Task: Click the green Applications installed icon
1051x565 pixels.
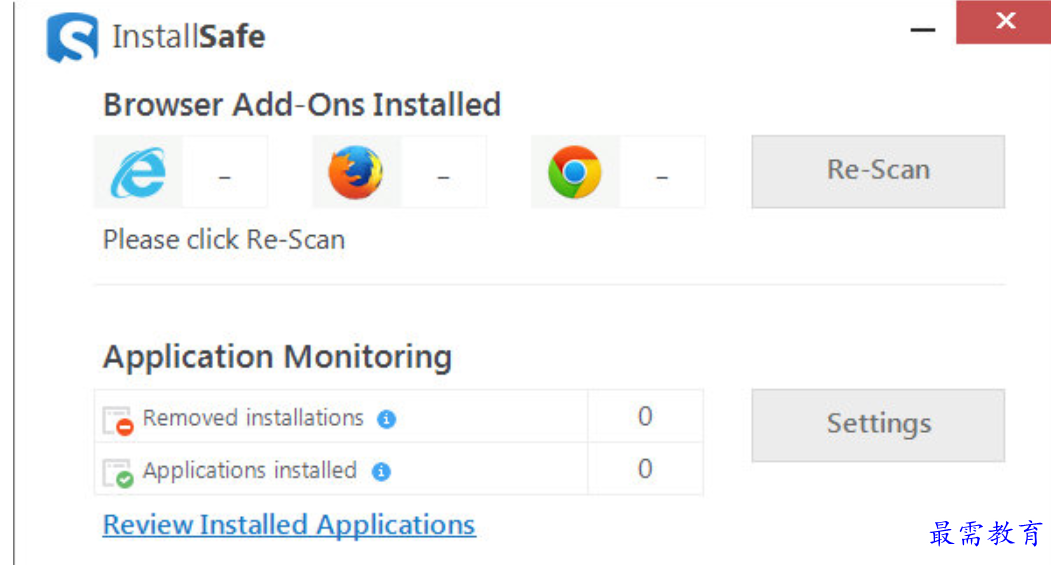Action: coord(118,473)
